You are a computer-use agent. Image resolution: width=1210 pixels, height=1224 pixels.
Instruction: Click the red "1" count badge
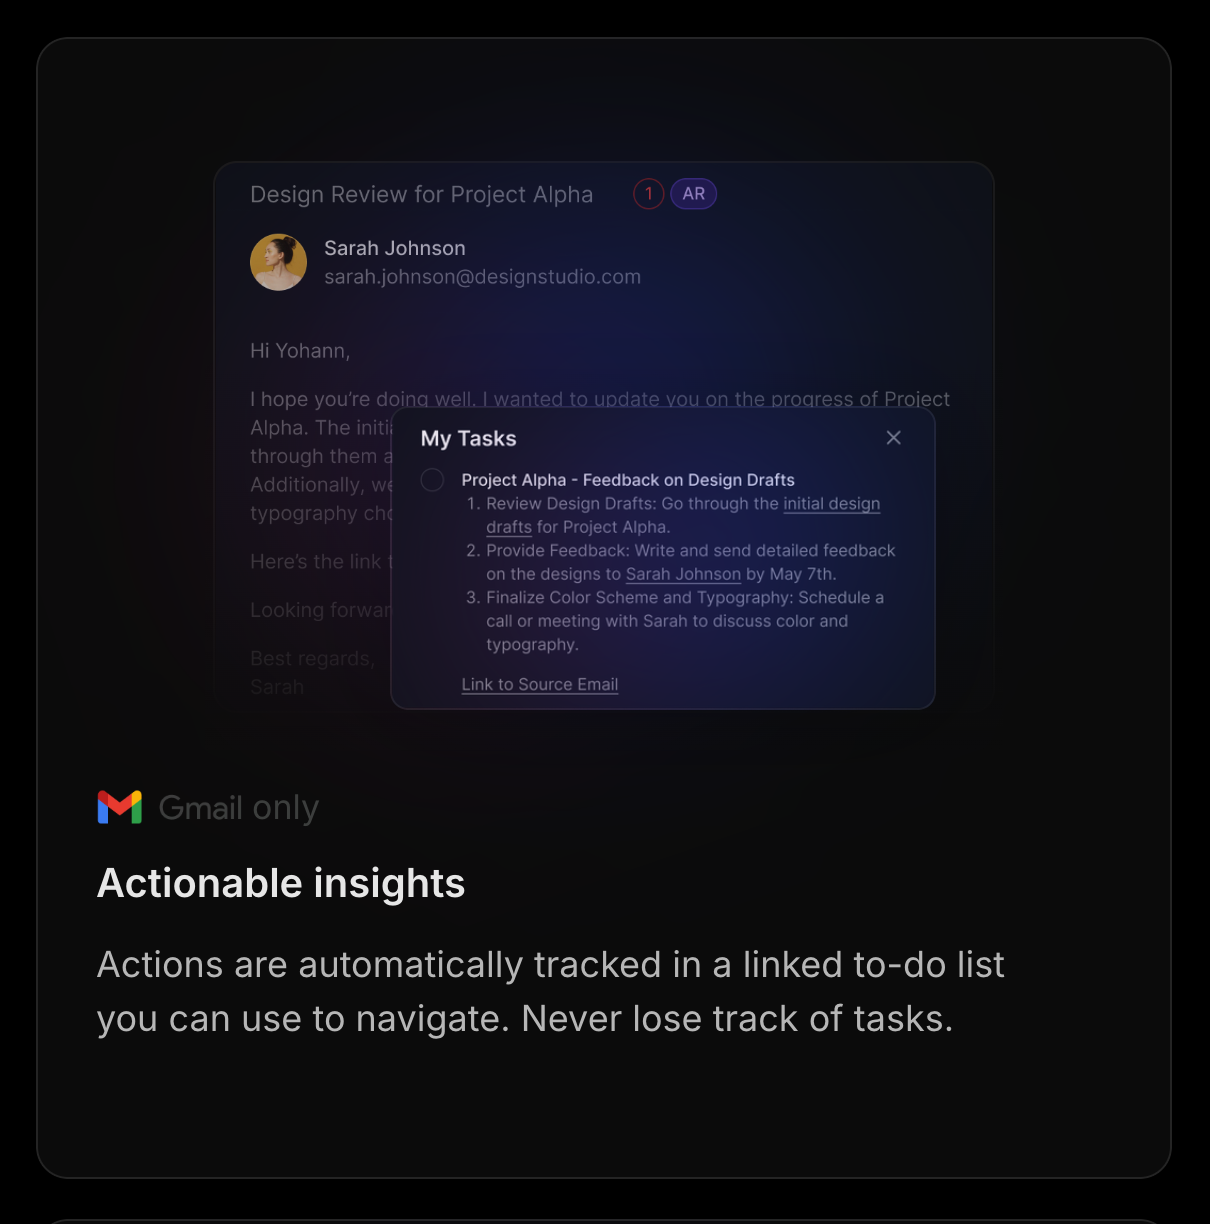648,194
